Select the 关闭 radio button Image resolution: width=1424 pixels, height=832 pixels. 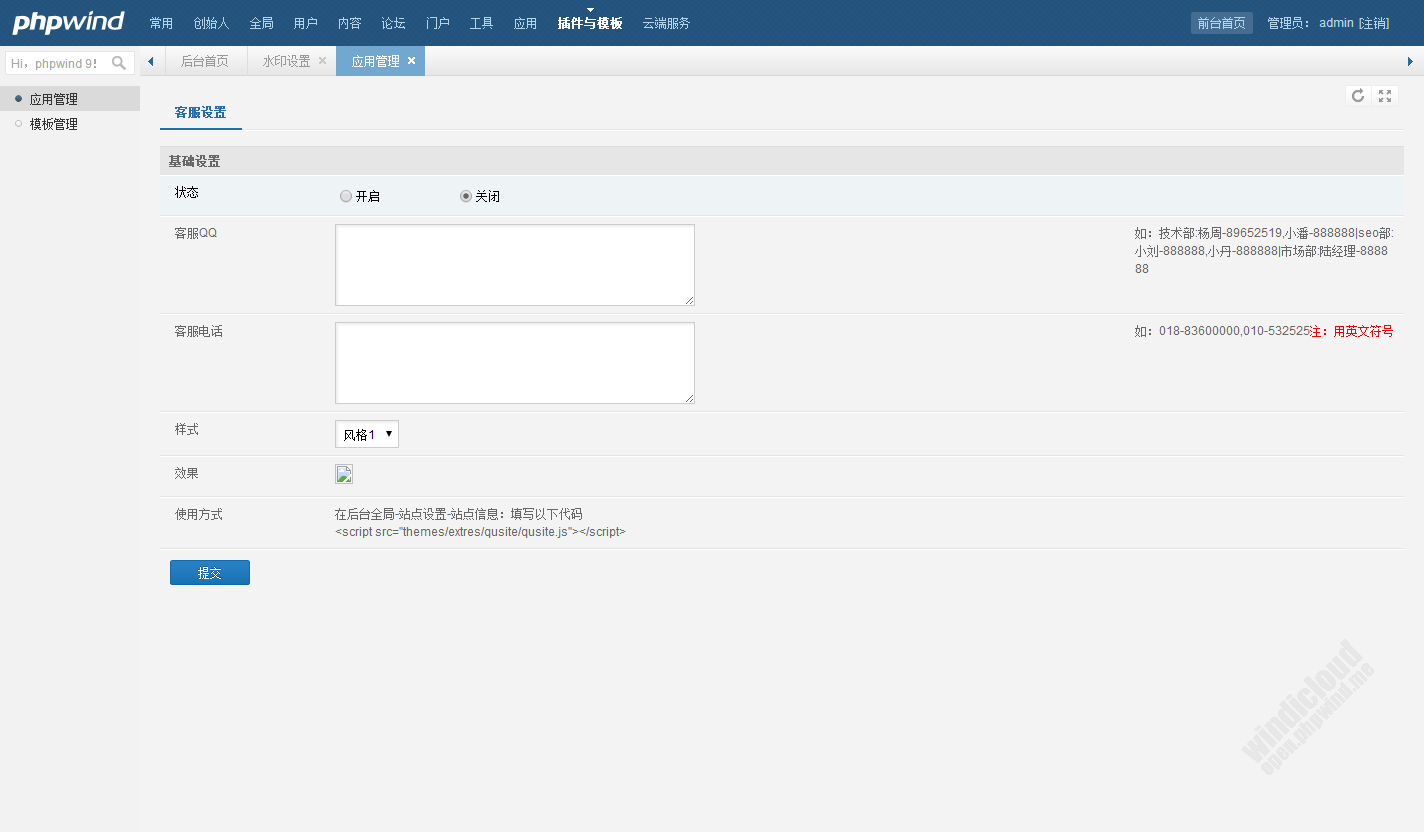click(466, 196)
